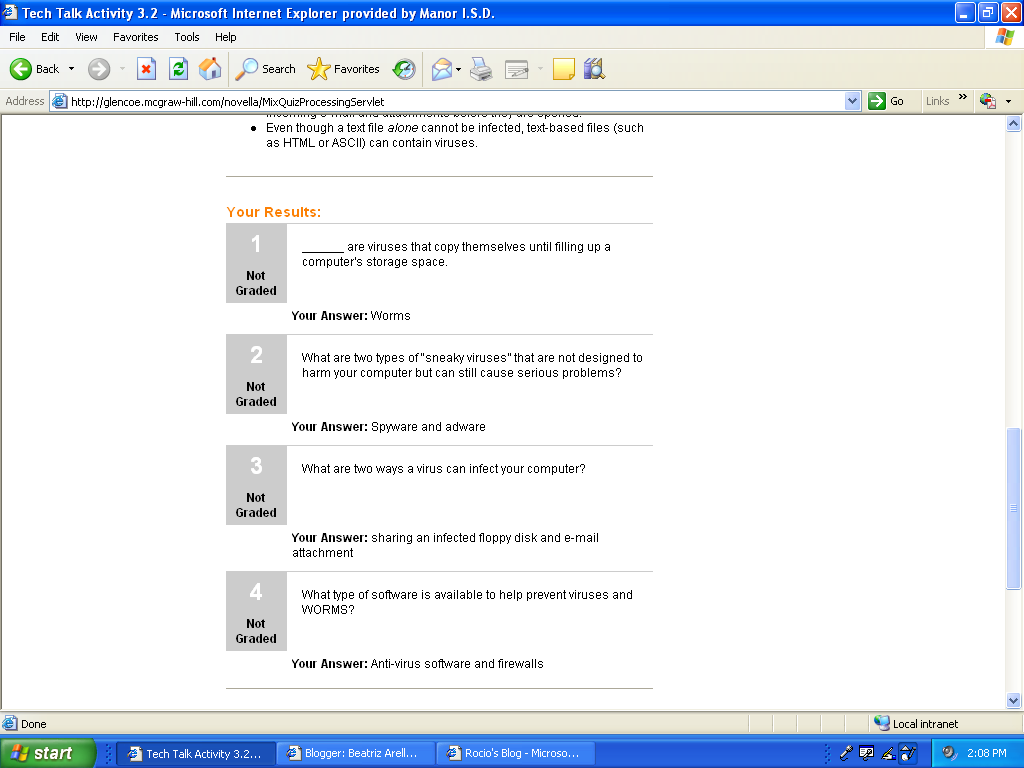Select the Tech Talk Activity 3.2 taskbar button
Image resolution: width=1024 pixels, height=768 pixels.
[197, 753]
